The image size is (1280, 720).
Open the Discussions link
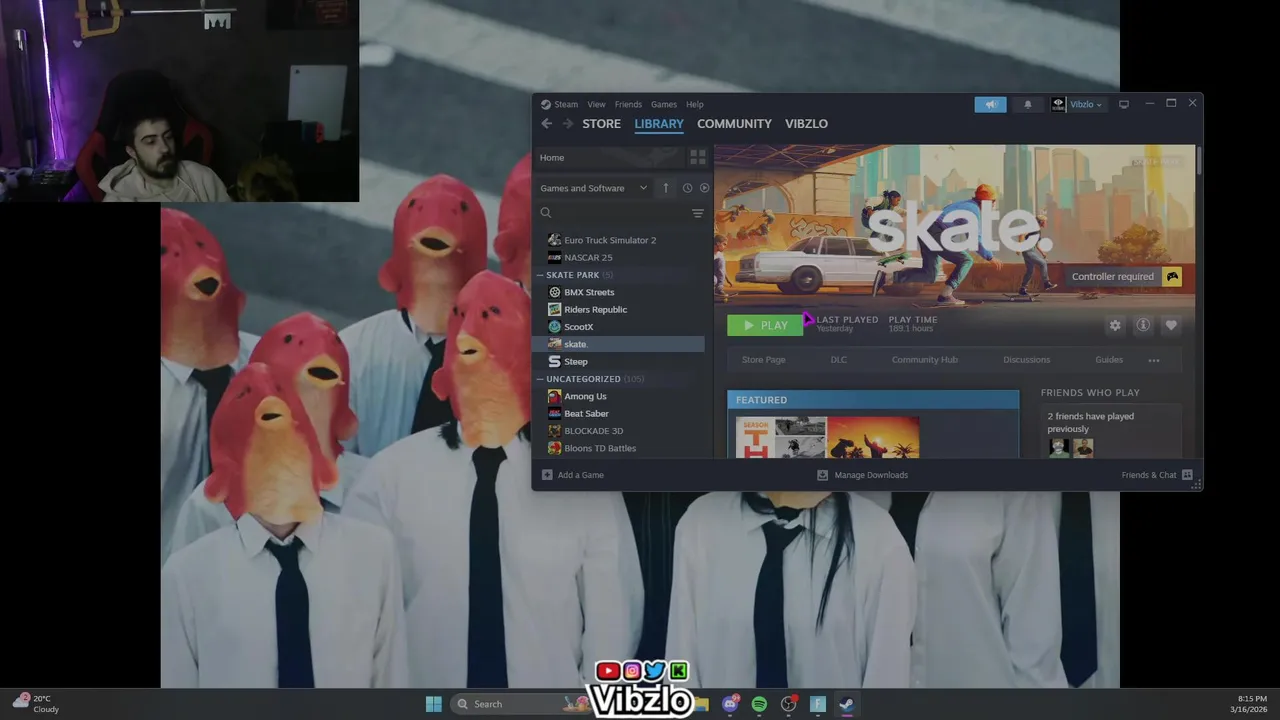pos(1026,360)
